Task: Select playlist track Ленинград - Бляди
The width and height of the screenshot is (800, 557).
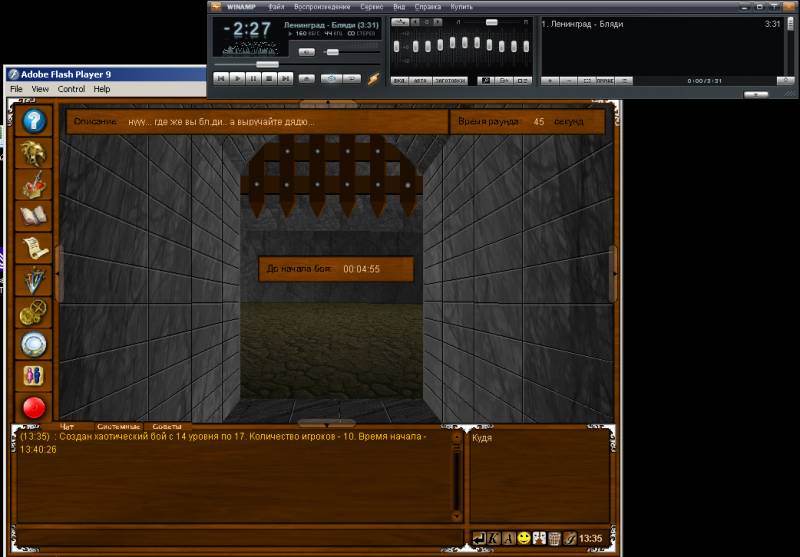Action: point(661,24)
